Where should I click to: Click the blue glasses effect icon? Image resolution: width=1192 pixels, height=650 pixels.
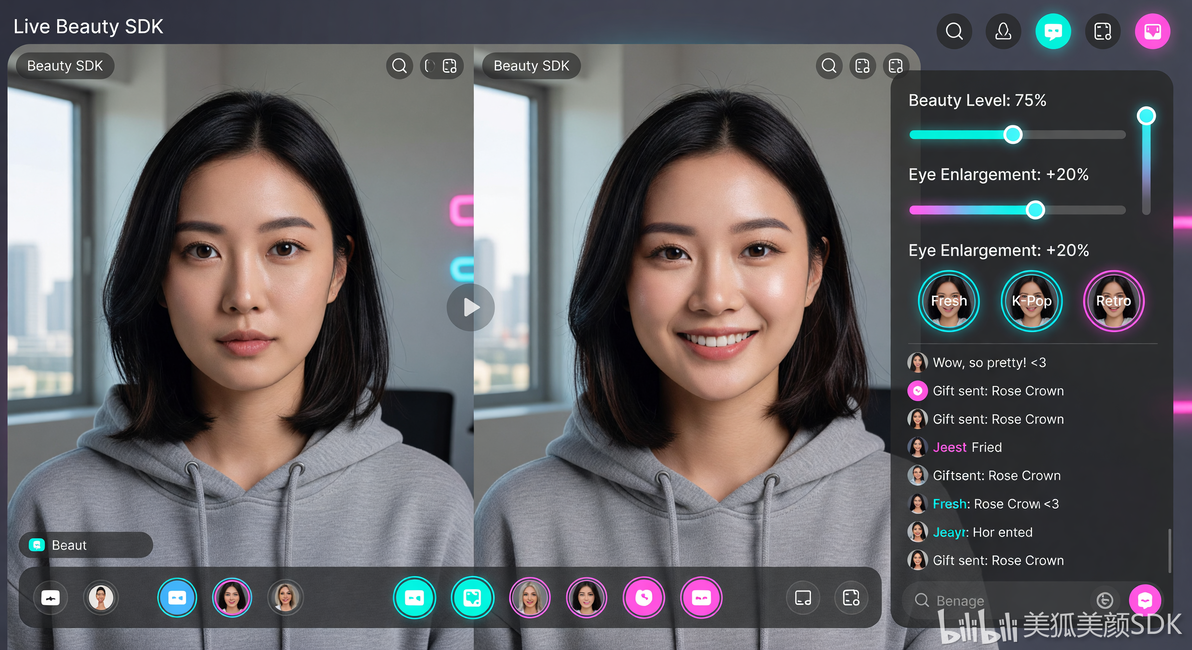pos(177,598)
